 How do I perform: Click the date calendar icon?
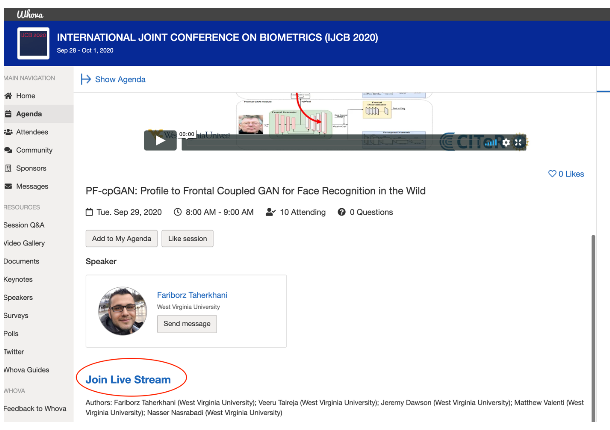pyautogui.click(x=89, y=212)
